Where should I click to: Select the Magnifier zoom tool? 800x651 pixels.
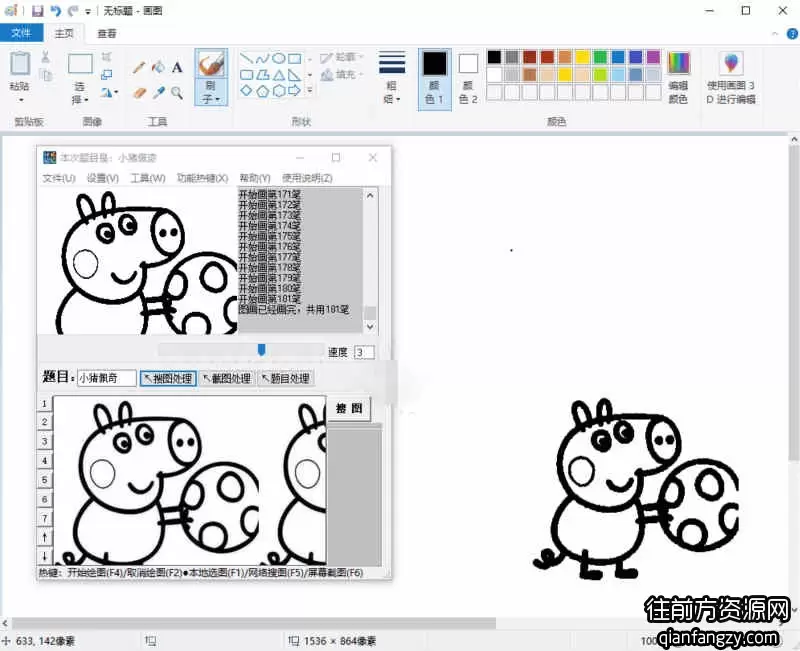177,92
